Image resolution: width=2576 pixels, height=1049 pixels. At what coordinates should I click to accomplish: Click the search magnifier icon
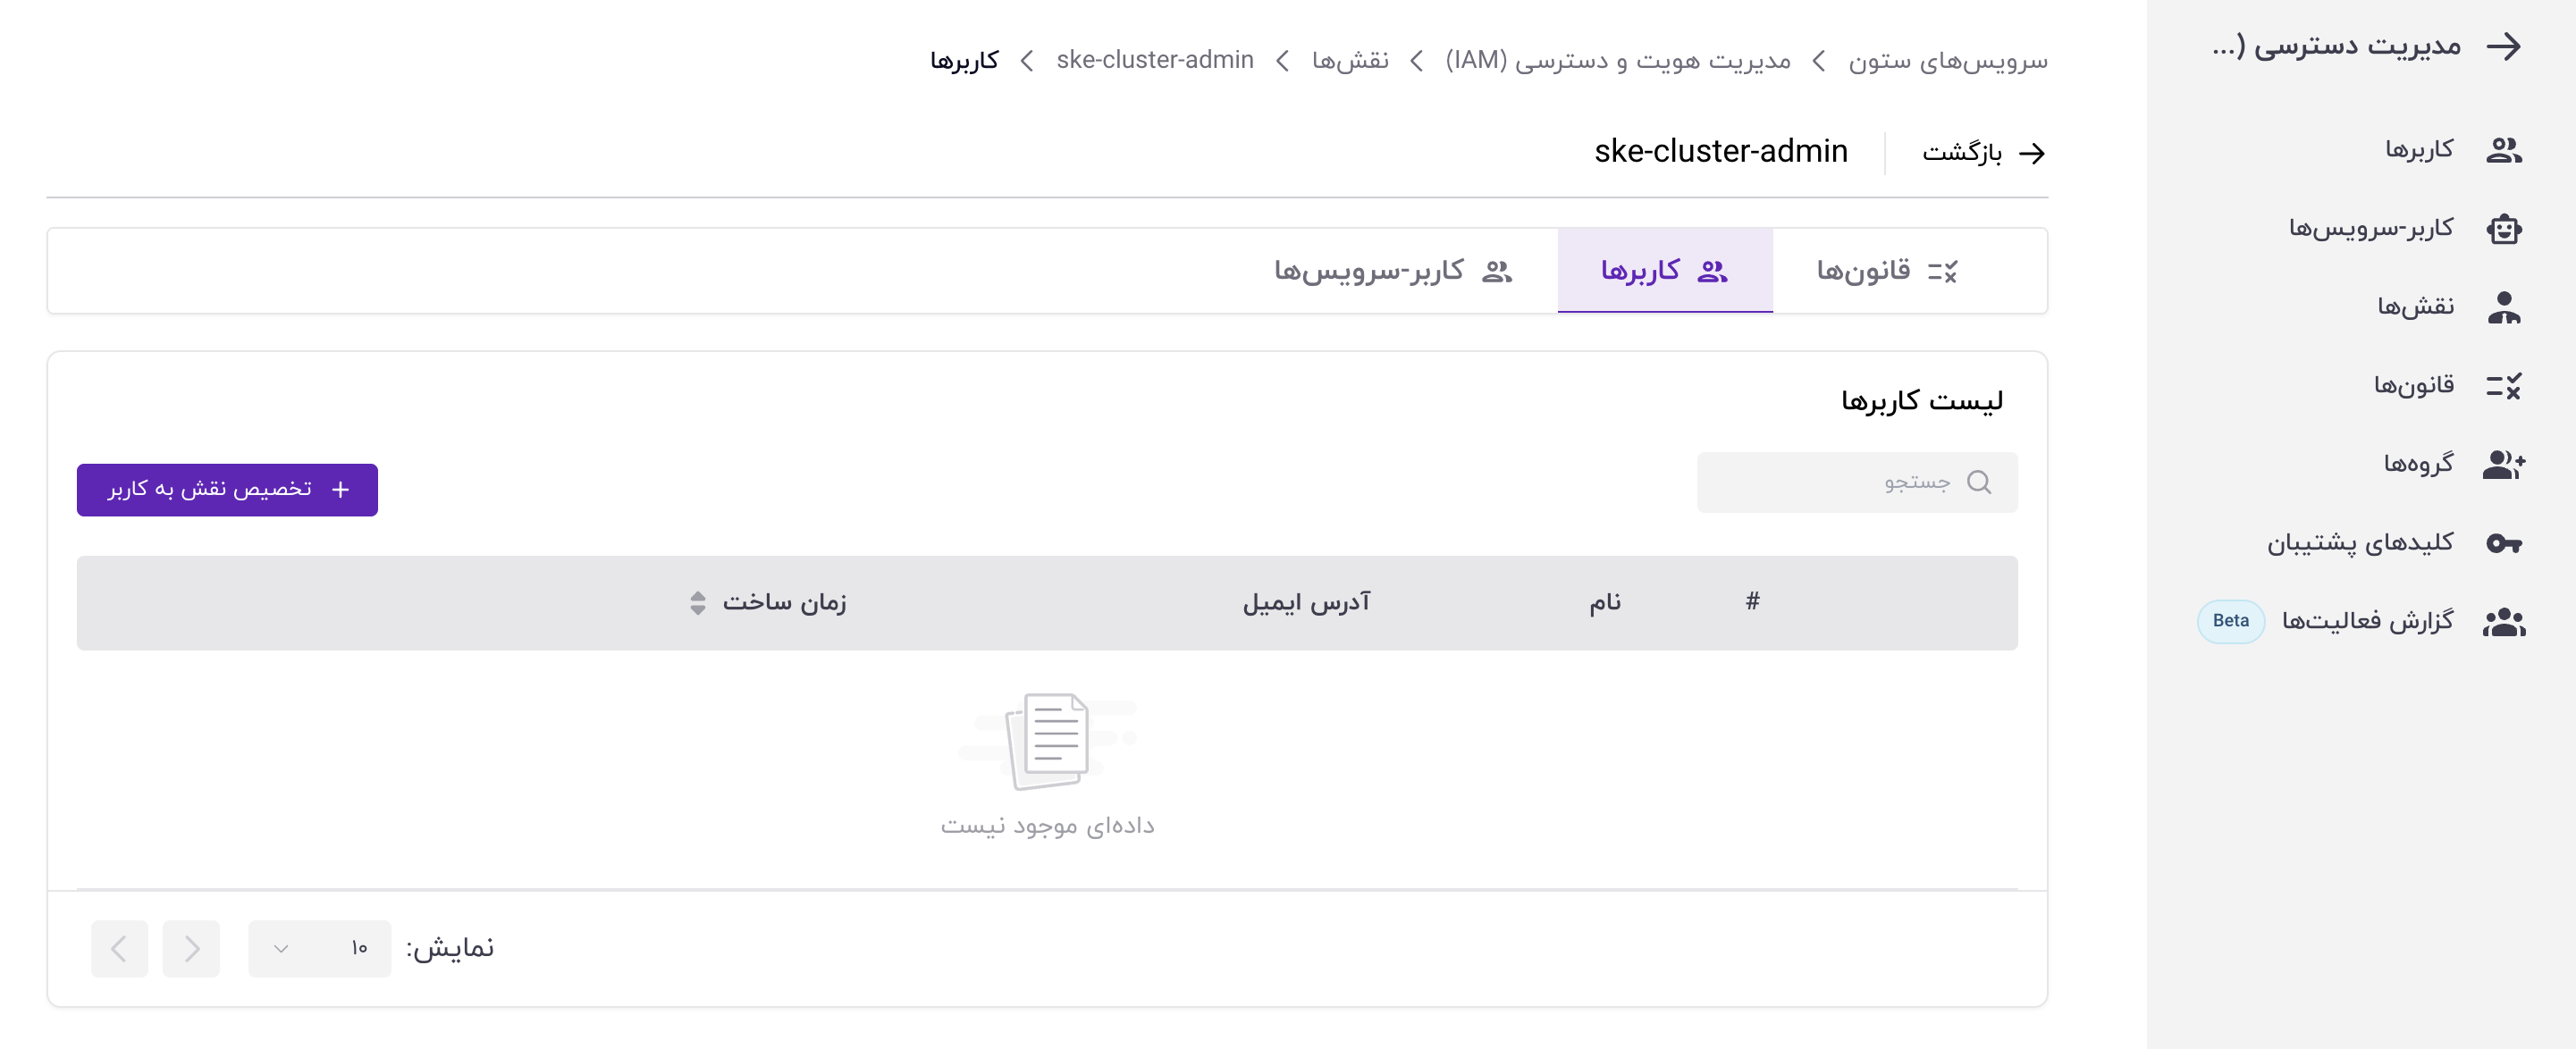(1978, 483)
